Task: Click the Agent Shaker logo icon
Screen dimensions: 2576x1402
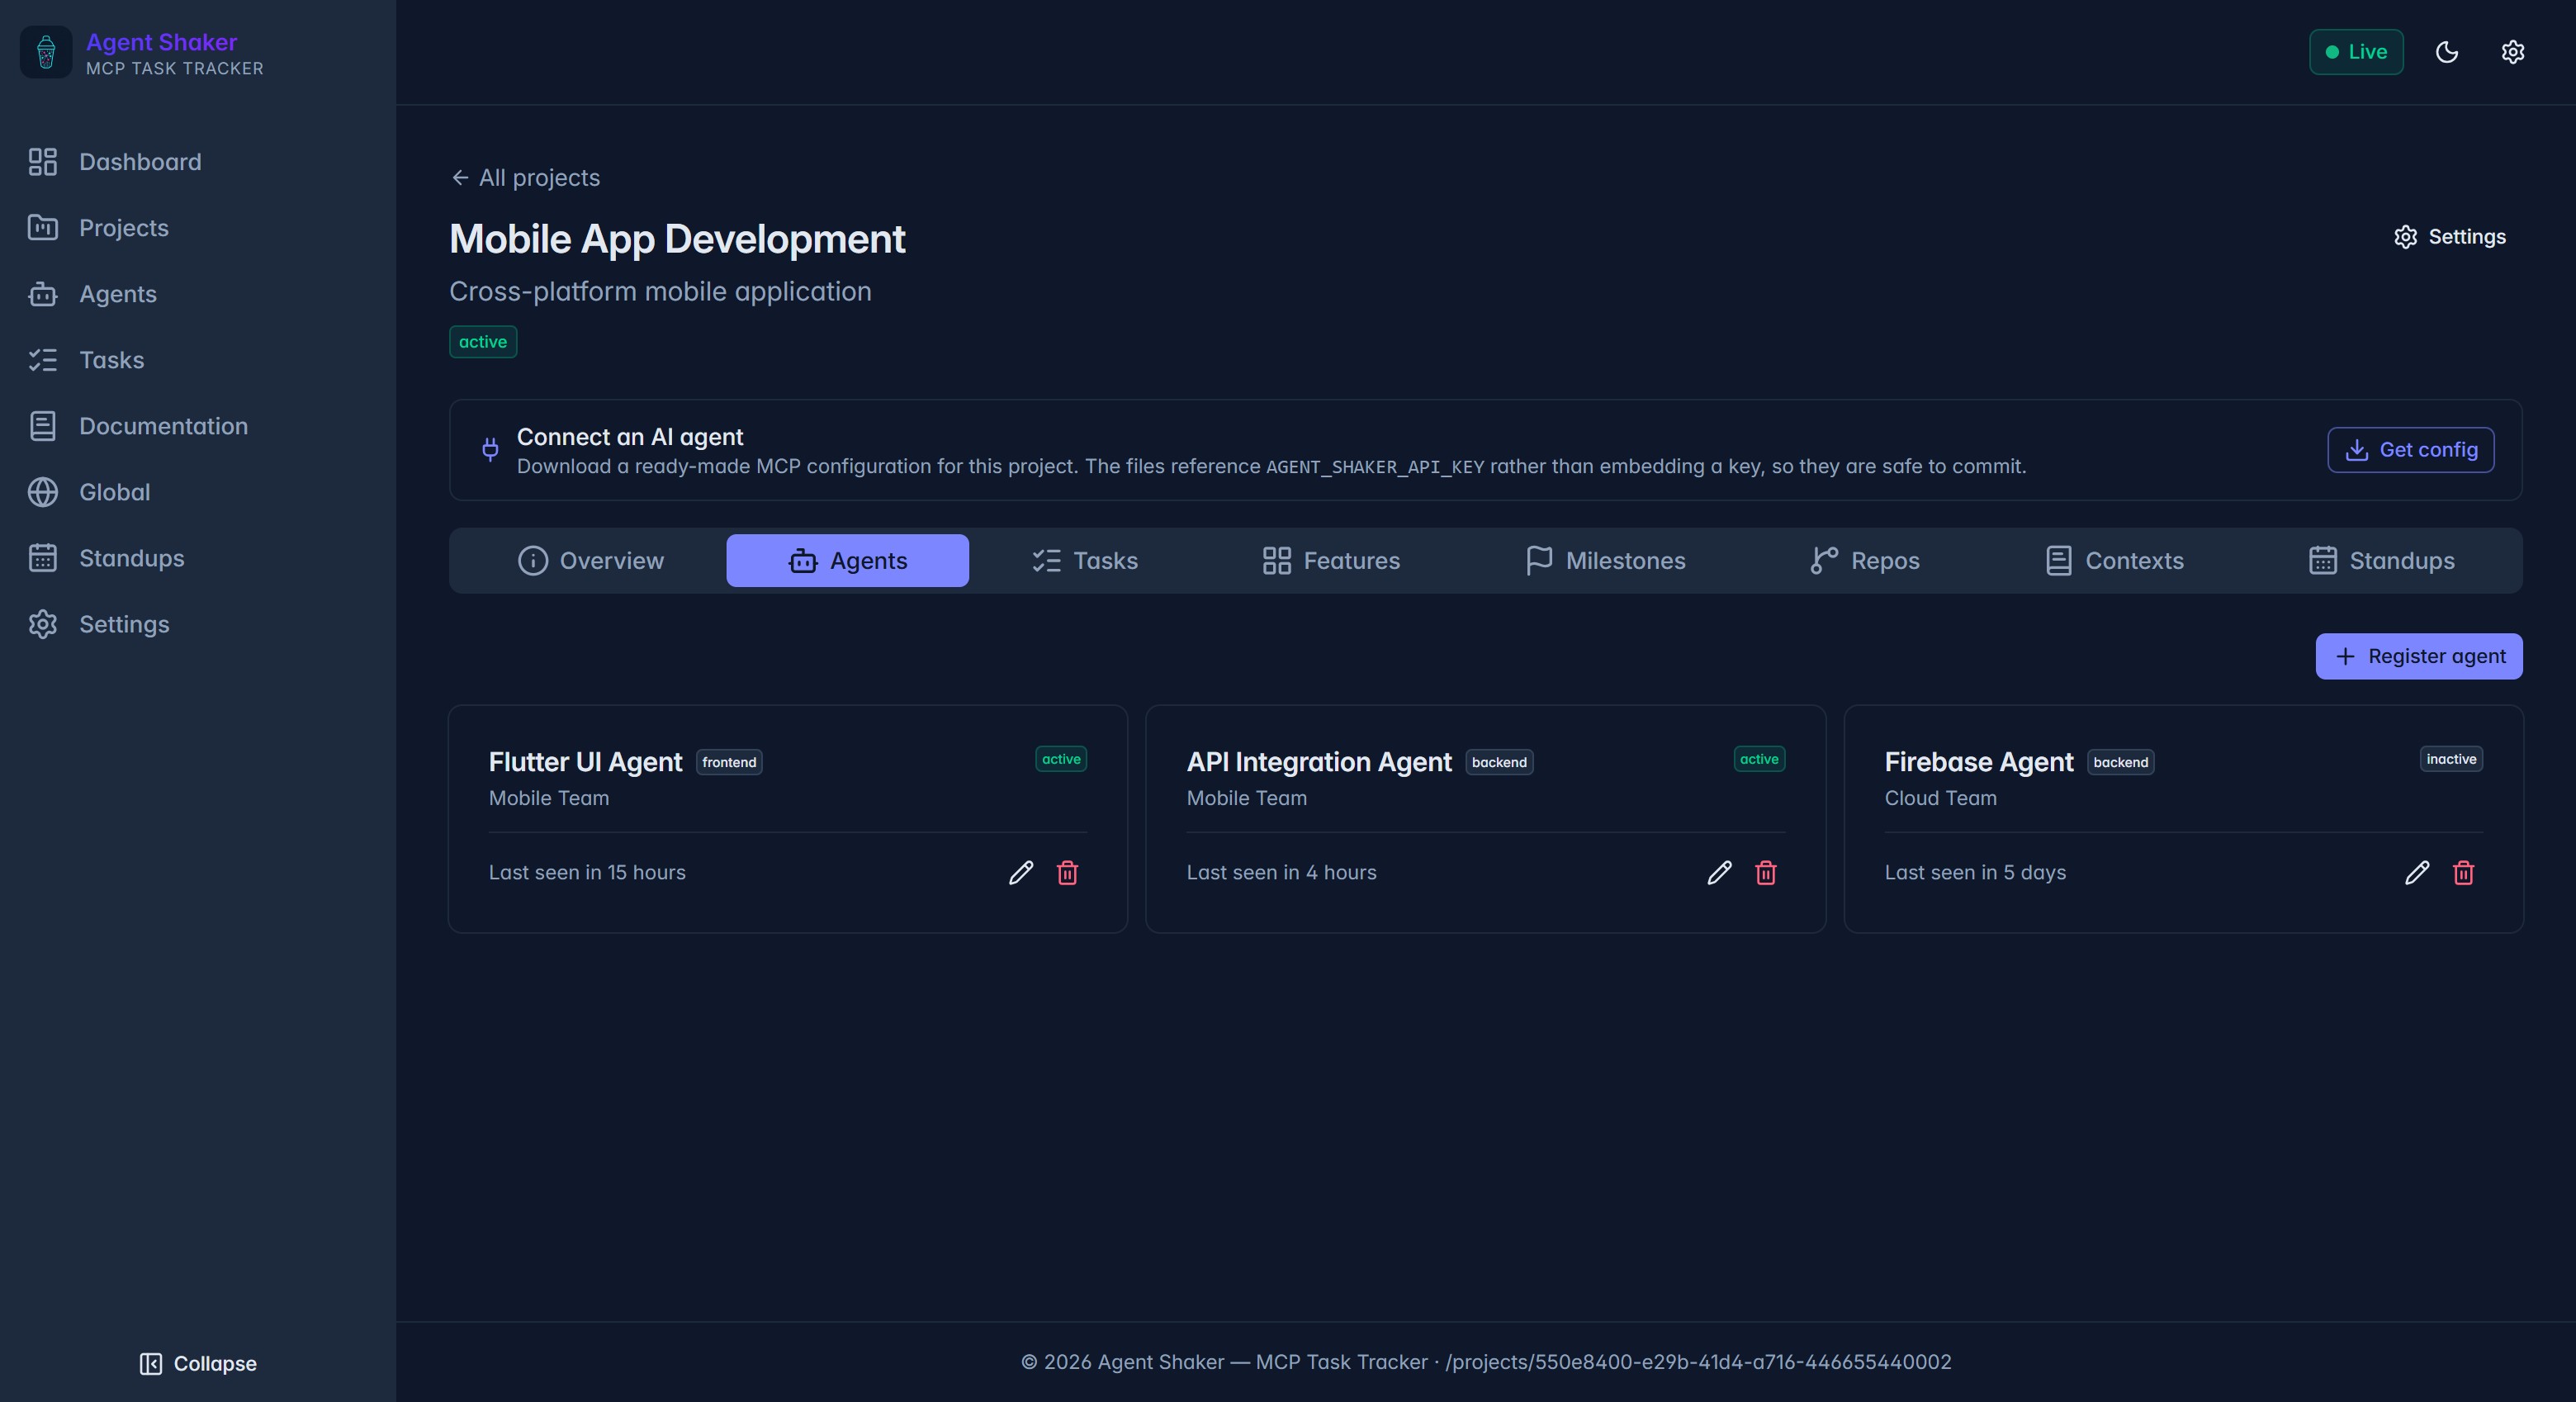Action: 46,52
